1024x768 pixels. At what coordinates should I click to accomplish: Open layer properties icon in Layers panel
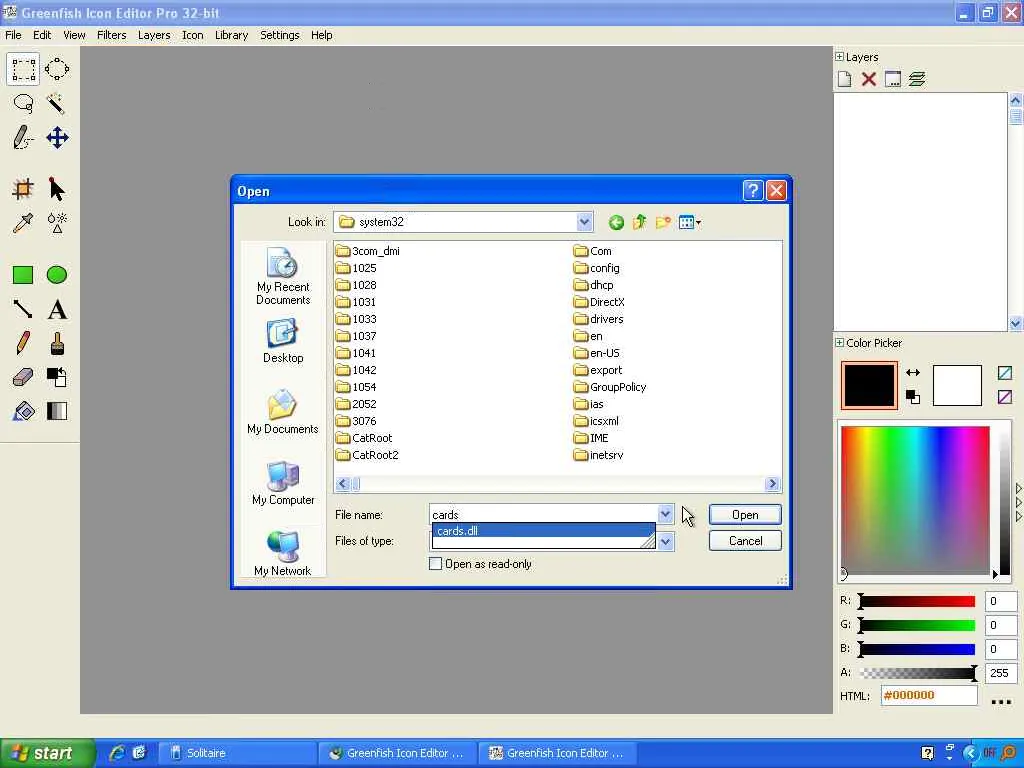coord(893,79)
